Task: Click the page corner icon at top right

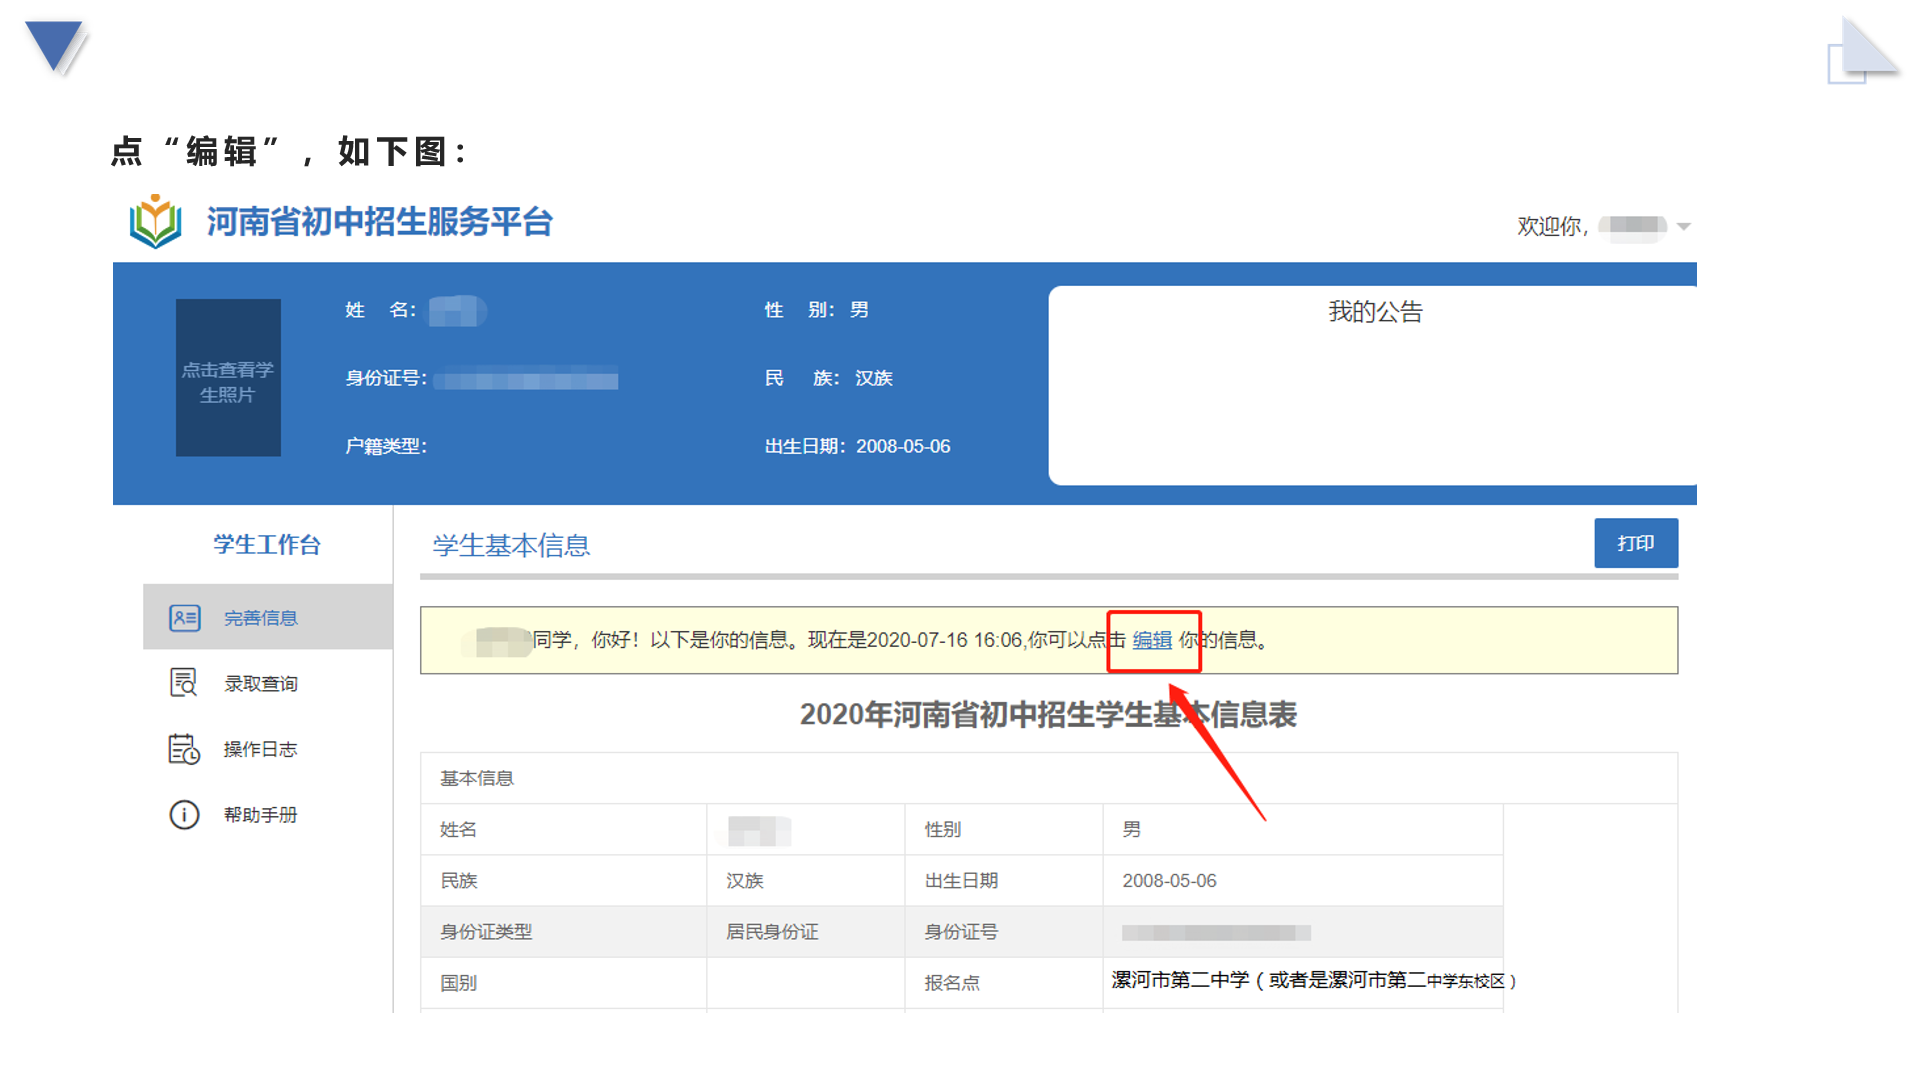Action: click(1862, 50)
